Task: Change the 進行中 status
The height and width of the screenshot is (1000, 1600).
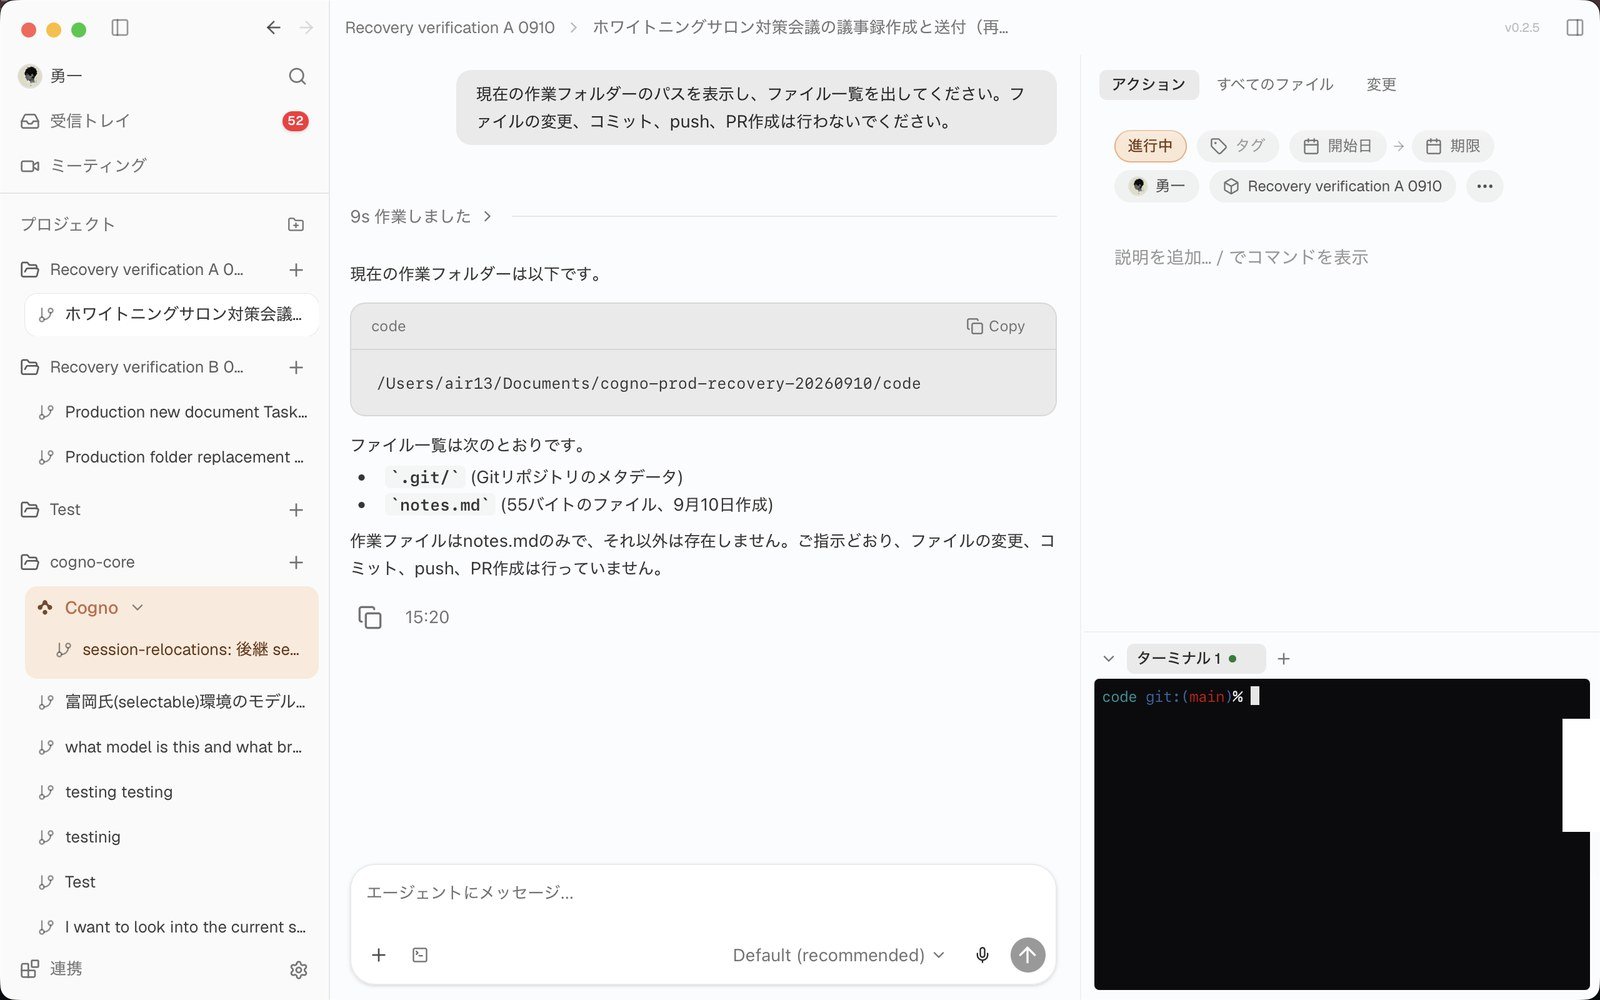Action: coord(1150,146)
